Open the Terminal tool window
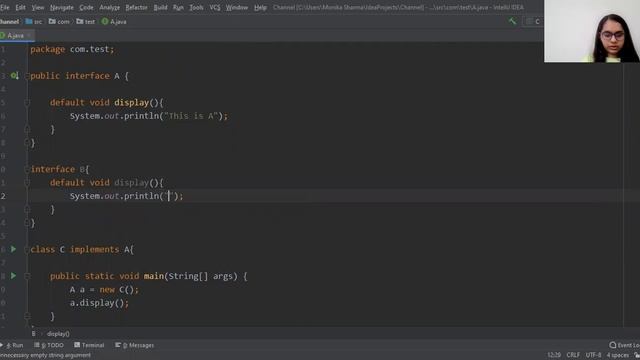The image size is (640, 360). coord(89,345)
